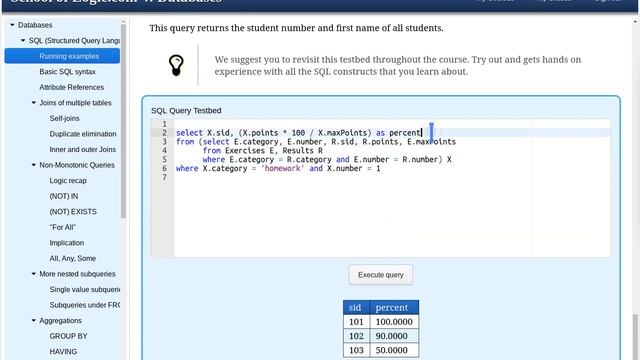Click line 6 where clause in editor
This screenshot has width=640, height=360.
coord(278,168)
